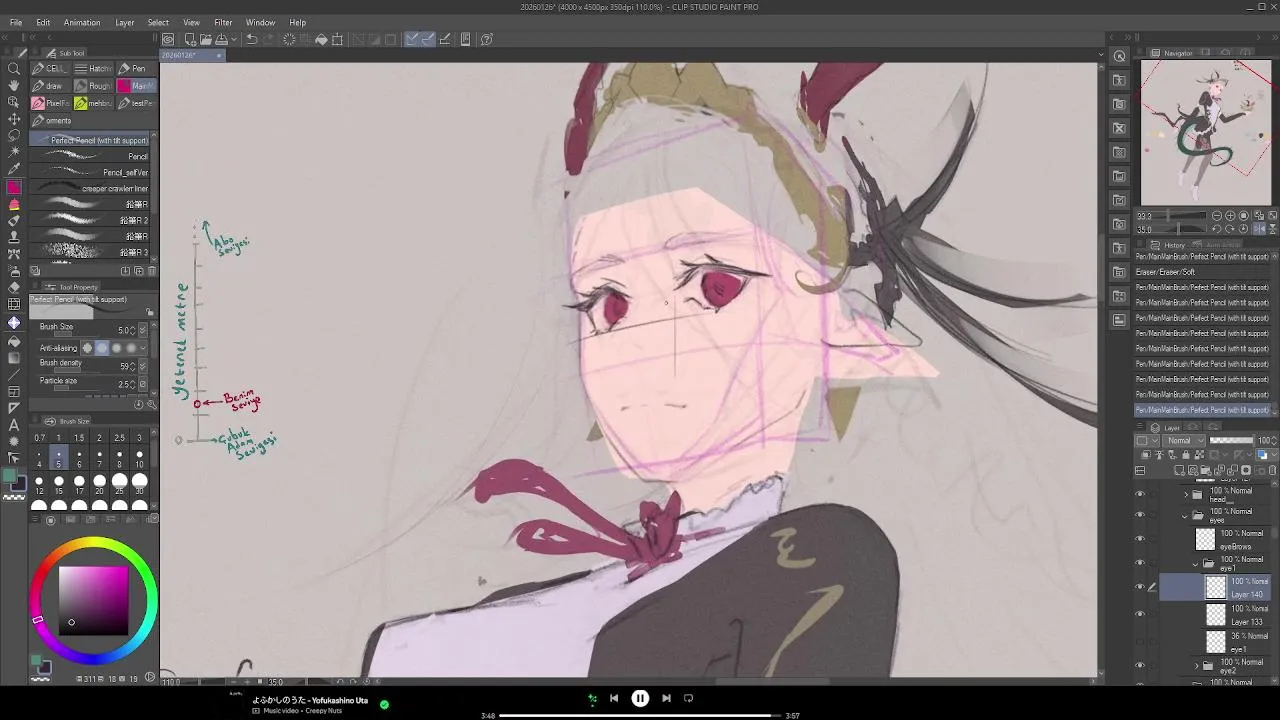Viewport: 1280px width, 720px height.
Task: Toggle visibility of Layer 140
Action: (x=1140, y=587)
